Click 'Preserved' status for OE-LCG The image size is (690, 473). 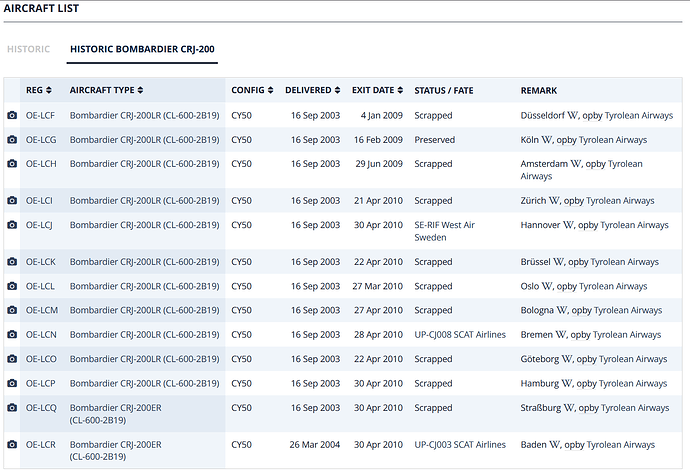coord(435,139)
